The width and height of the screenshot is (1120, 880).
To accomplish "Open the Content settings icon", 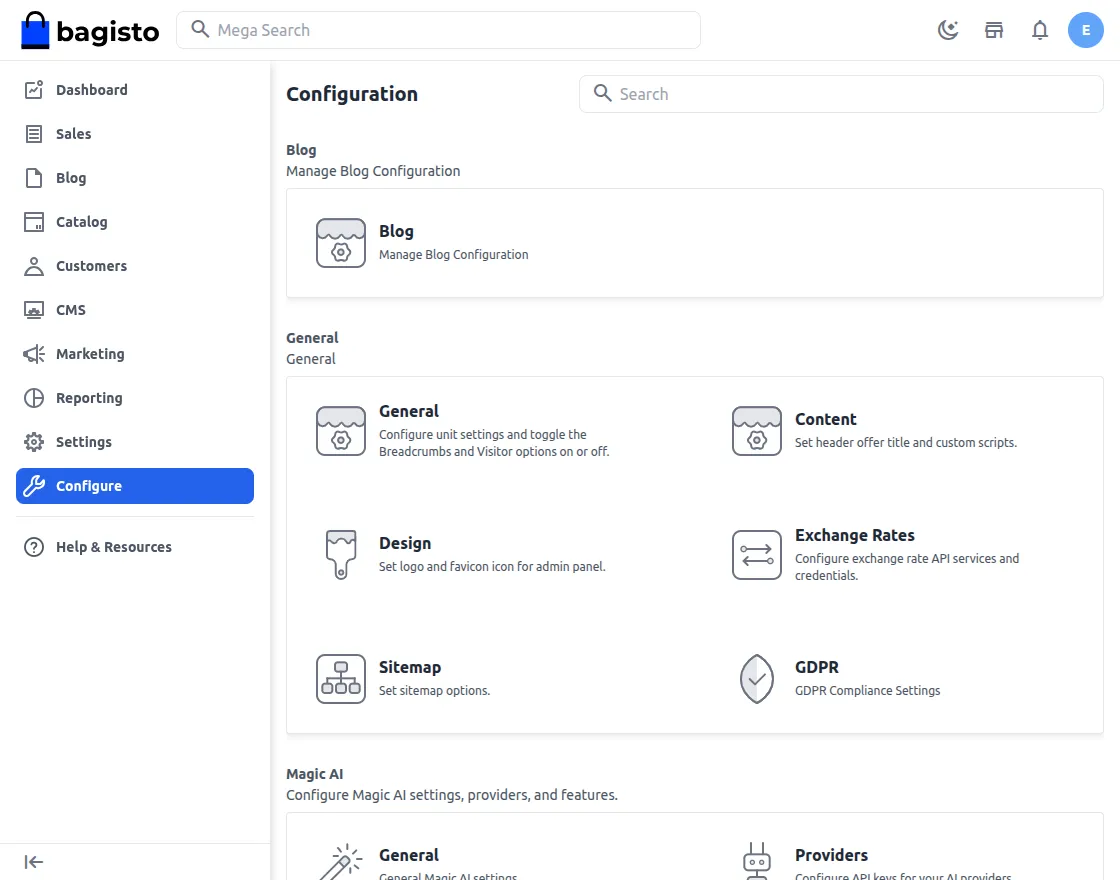I will (756, 431).
